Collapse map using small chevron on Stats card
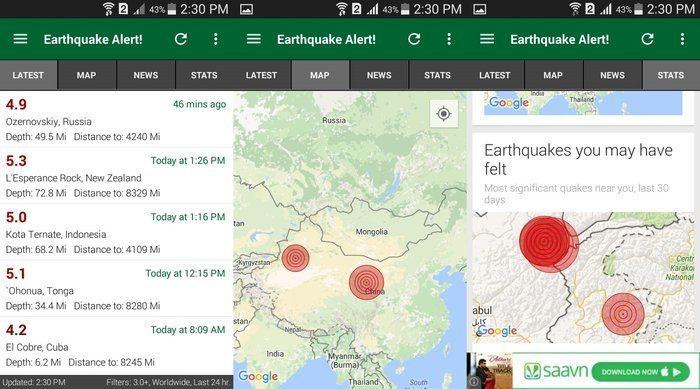 [481, 215]
